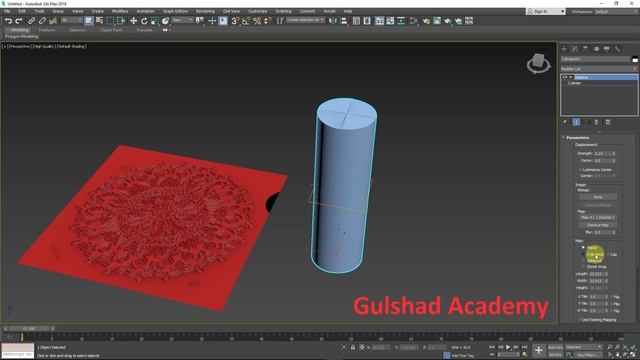The height and width of the screenshot is (360, 640).
Task: Switch to Hierarchy command panel tab
Action: tap(585, 49)
